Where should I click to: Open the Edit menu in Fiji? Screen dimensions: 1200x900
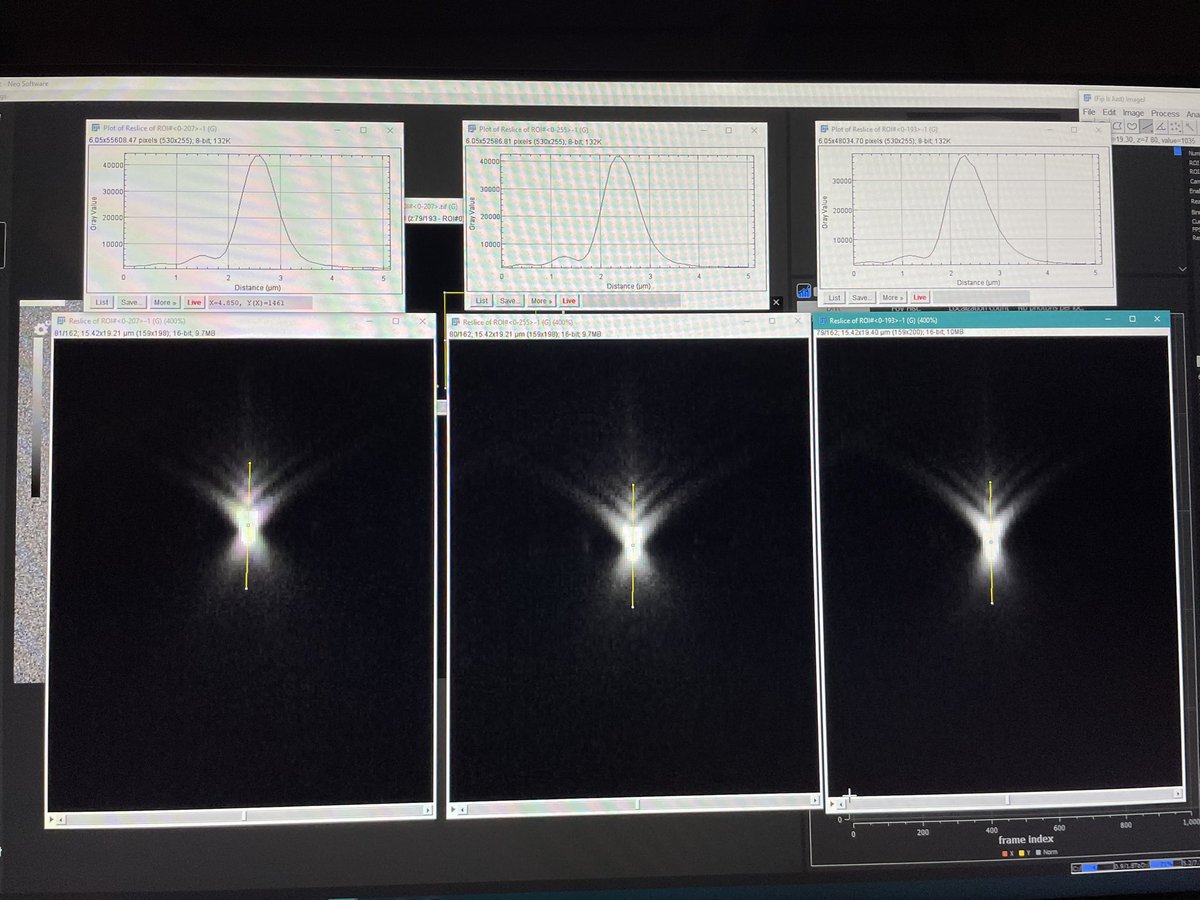point(1109,113)
